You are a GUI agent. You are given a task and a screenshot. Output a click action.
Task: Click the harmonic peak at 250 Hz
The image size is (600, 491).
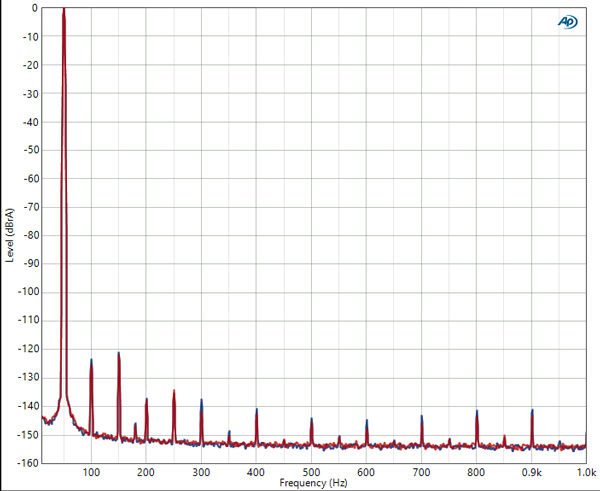[x=174, y=392]
